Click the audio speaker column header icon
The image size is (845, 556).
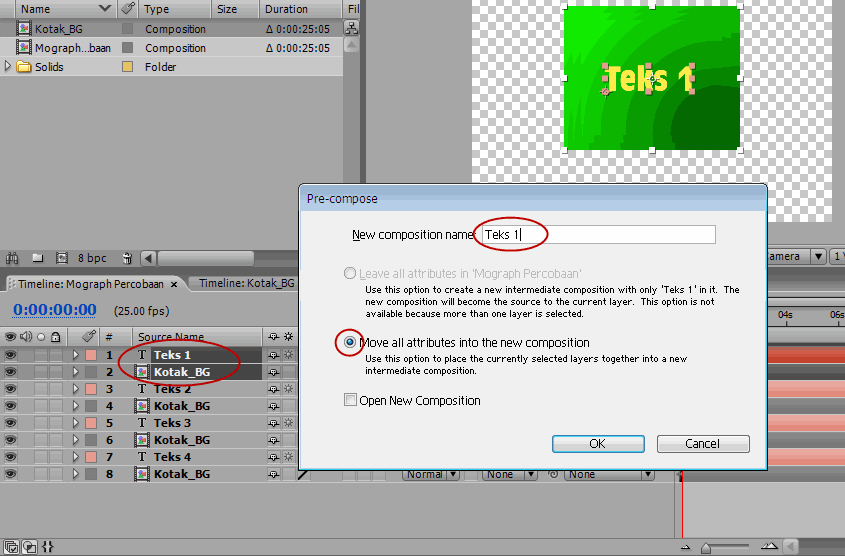[25, 337]
